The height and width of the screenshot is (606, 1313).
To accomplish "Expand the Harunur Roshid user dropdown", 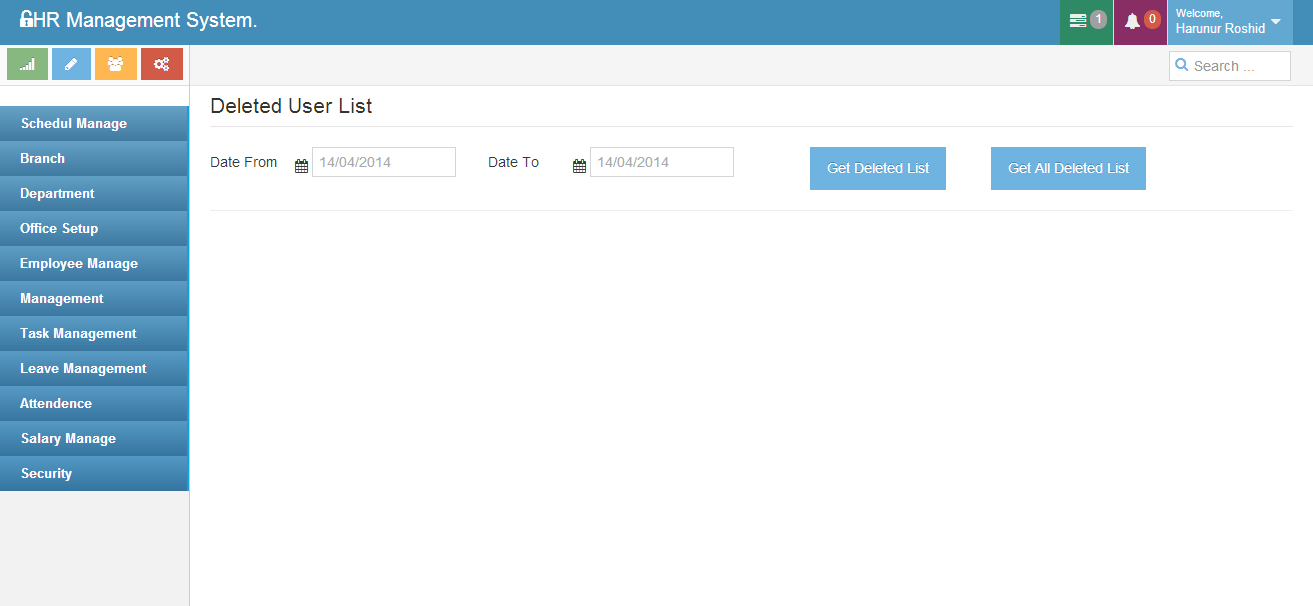I will pos(1229,22).
